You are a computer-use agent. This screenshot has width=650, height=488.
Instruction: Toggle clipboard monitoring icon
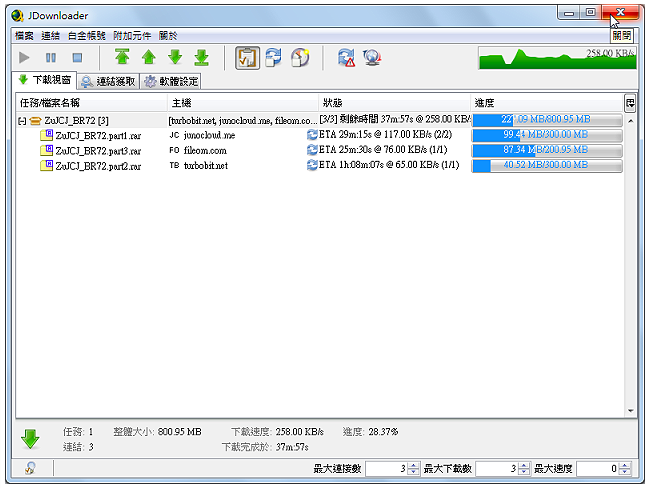(247, 58)
